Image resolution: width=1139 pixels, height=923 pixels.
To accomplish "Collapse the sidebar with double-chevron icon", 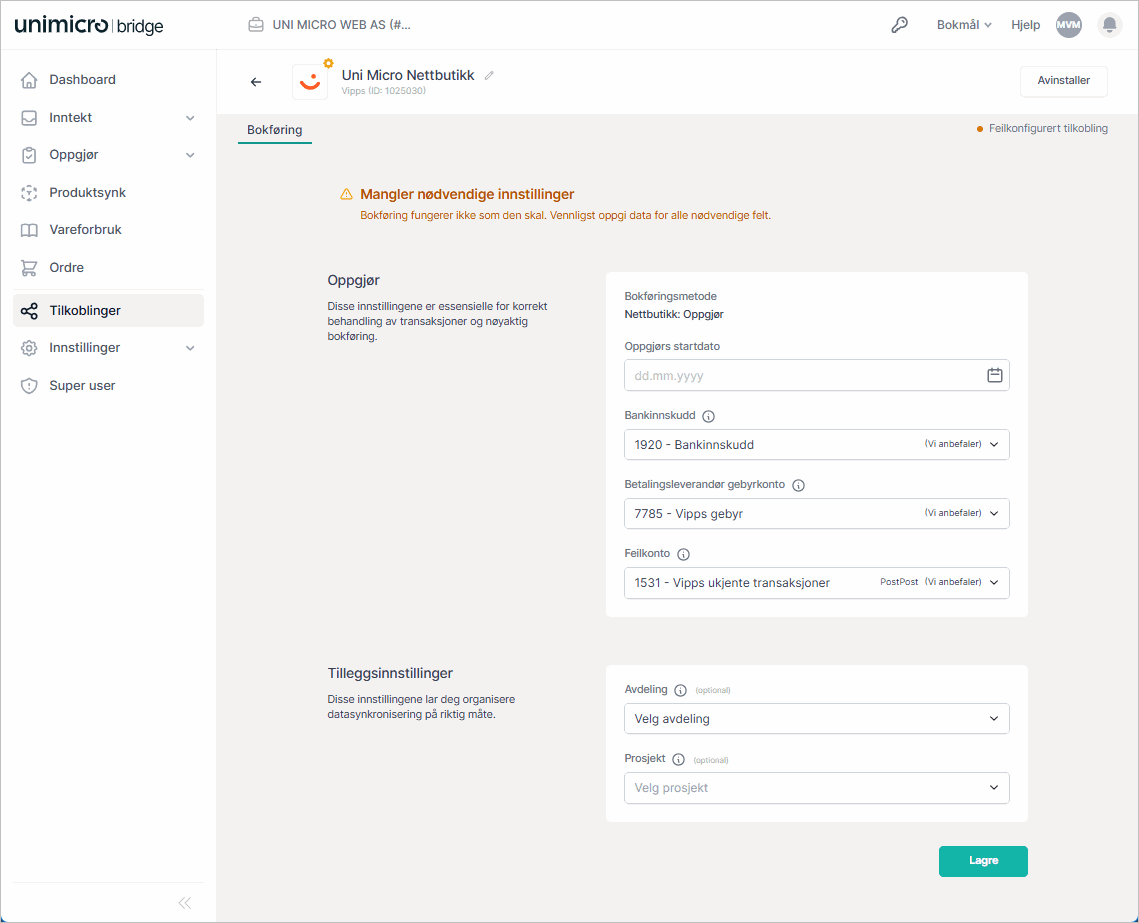I will tap(185, 903).
